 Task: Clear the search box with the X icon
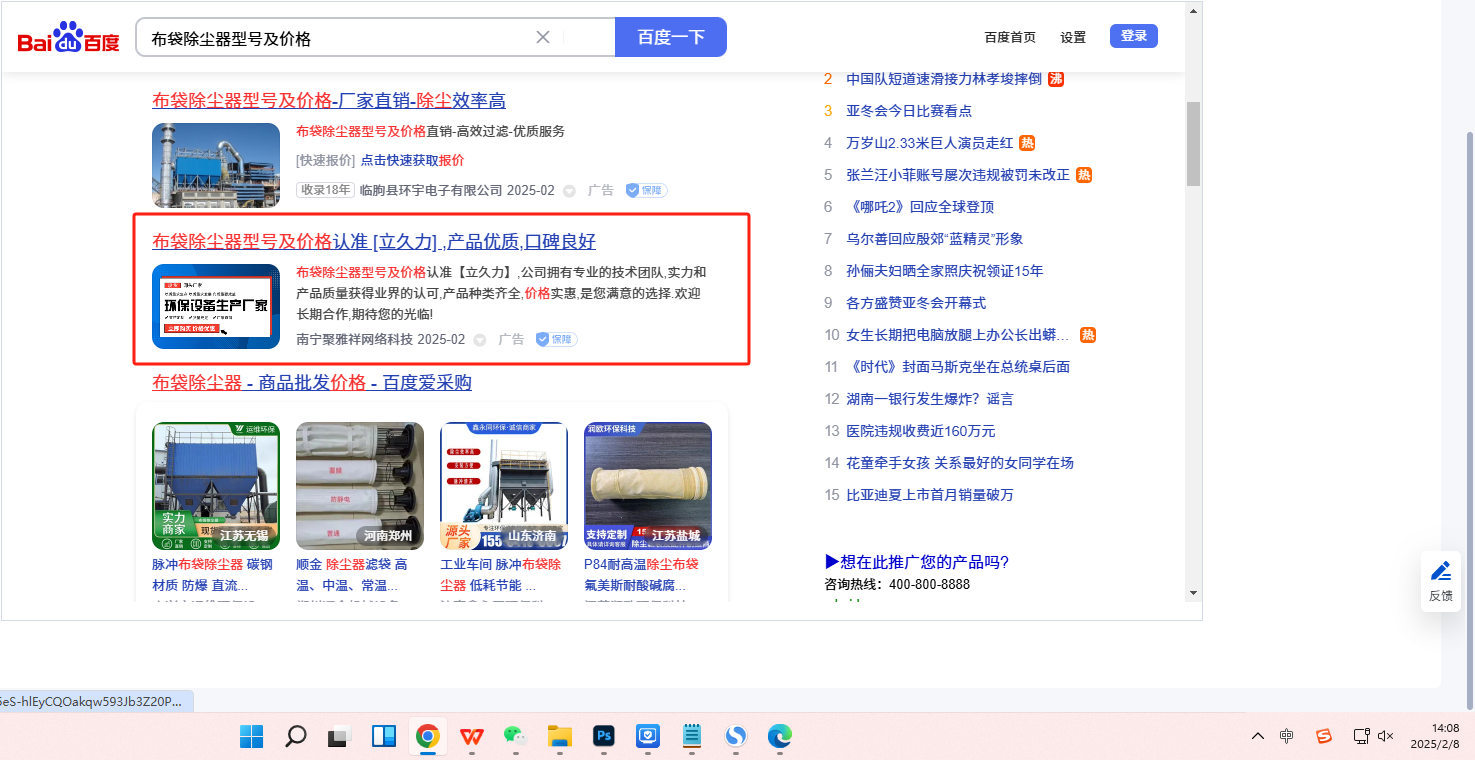pyautogui.click(x=543, y=37)
